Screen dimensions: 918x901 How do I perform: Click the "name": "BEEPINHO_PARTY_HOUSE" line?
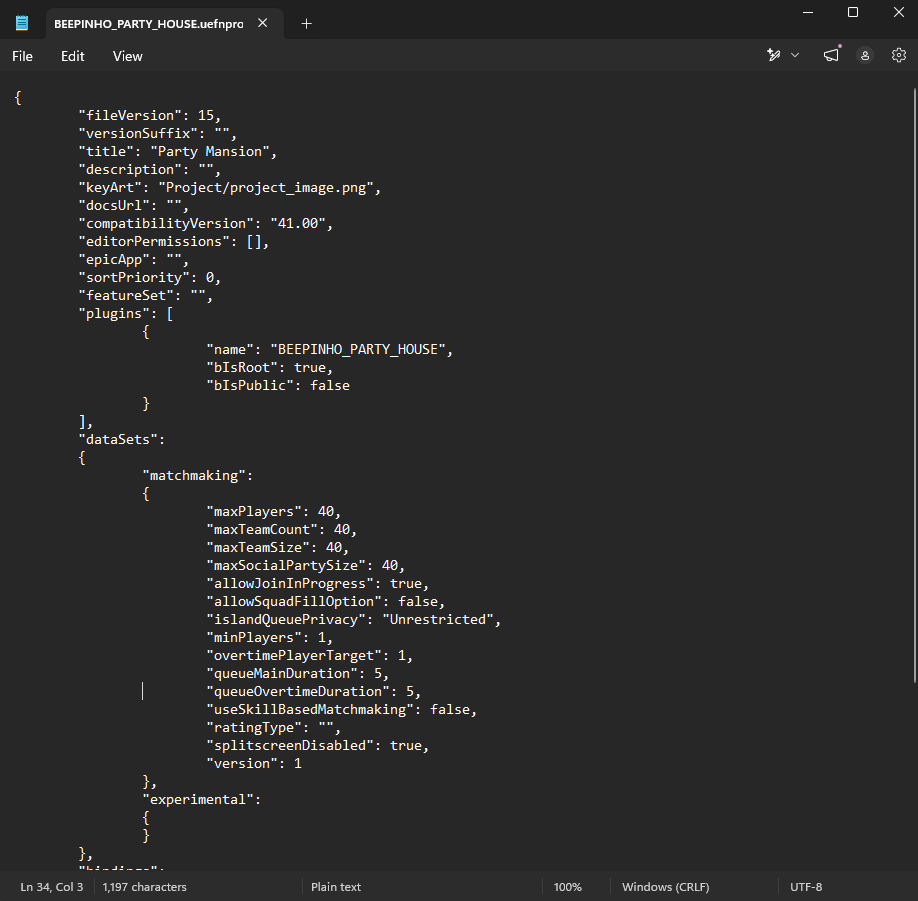[x=330, y=350]
